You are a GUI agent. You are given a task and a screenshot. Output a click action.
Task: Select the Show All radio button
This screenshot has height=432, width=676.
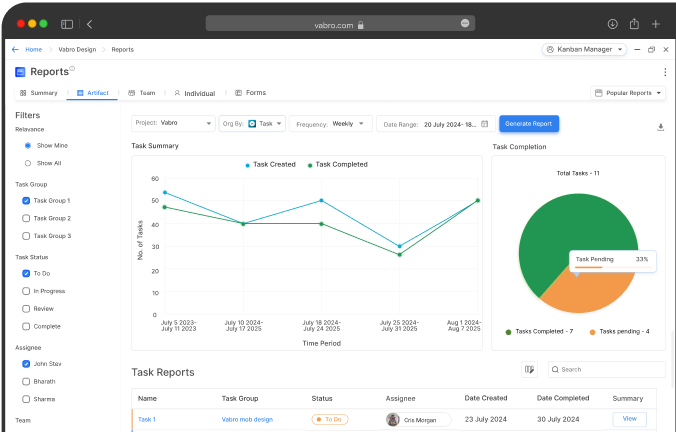27,162
